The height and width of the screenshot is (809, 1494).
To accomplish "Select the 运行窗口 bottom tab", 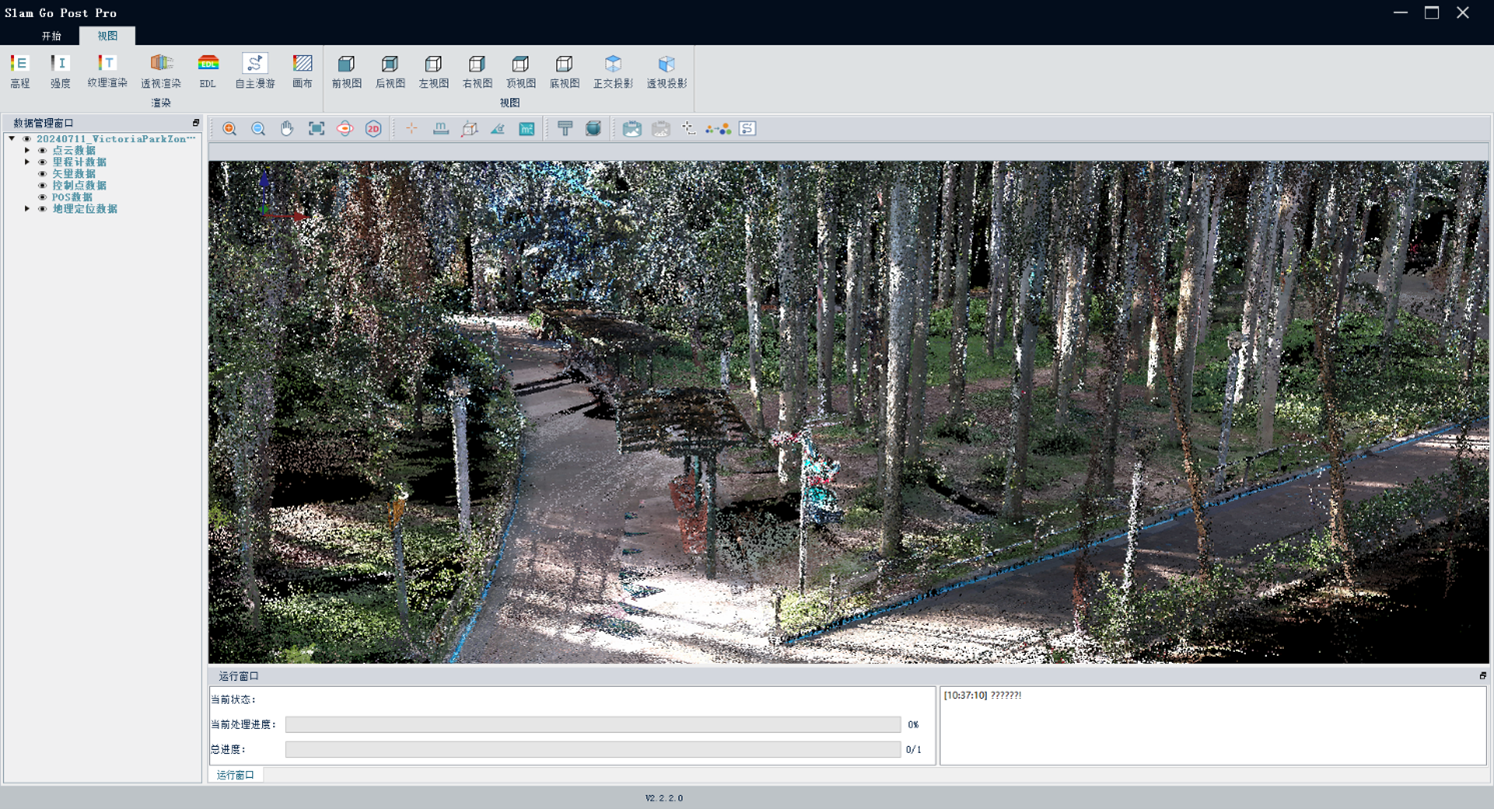I will (236, 775).
